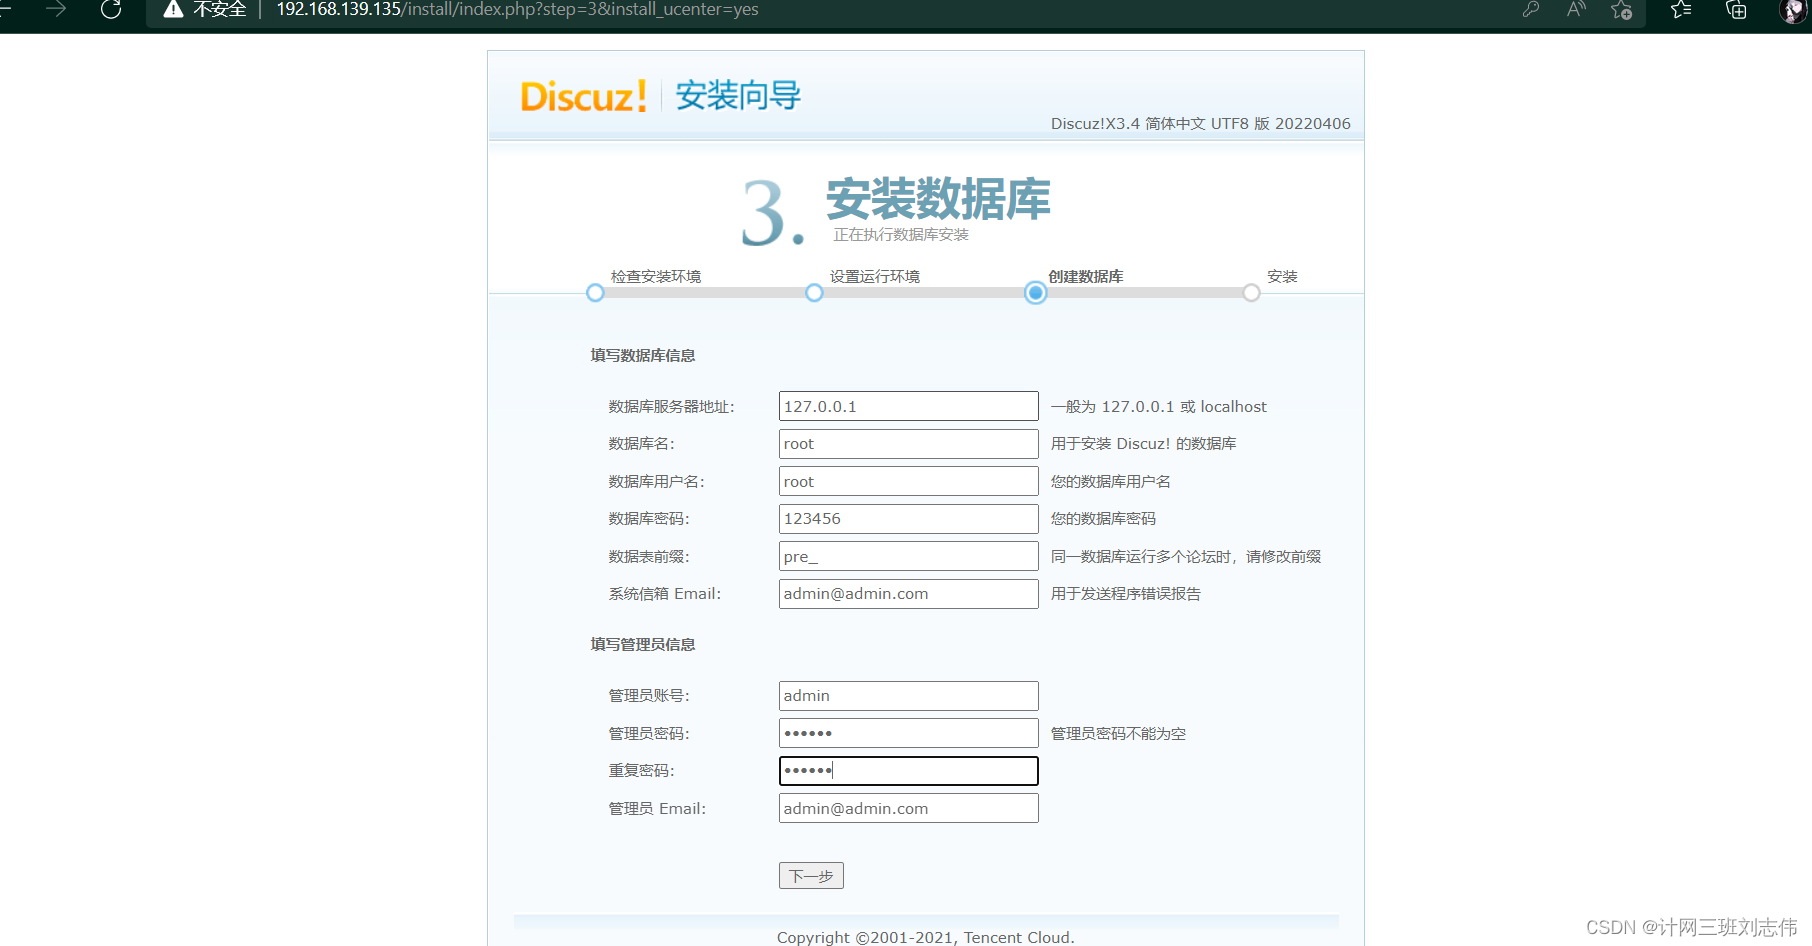Viewport: 1812px width, 946px height.
Task: Click the 检查安装环境 step circle
Action: tap(594, 292)
